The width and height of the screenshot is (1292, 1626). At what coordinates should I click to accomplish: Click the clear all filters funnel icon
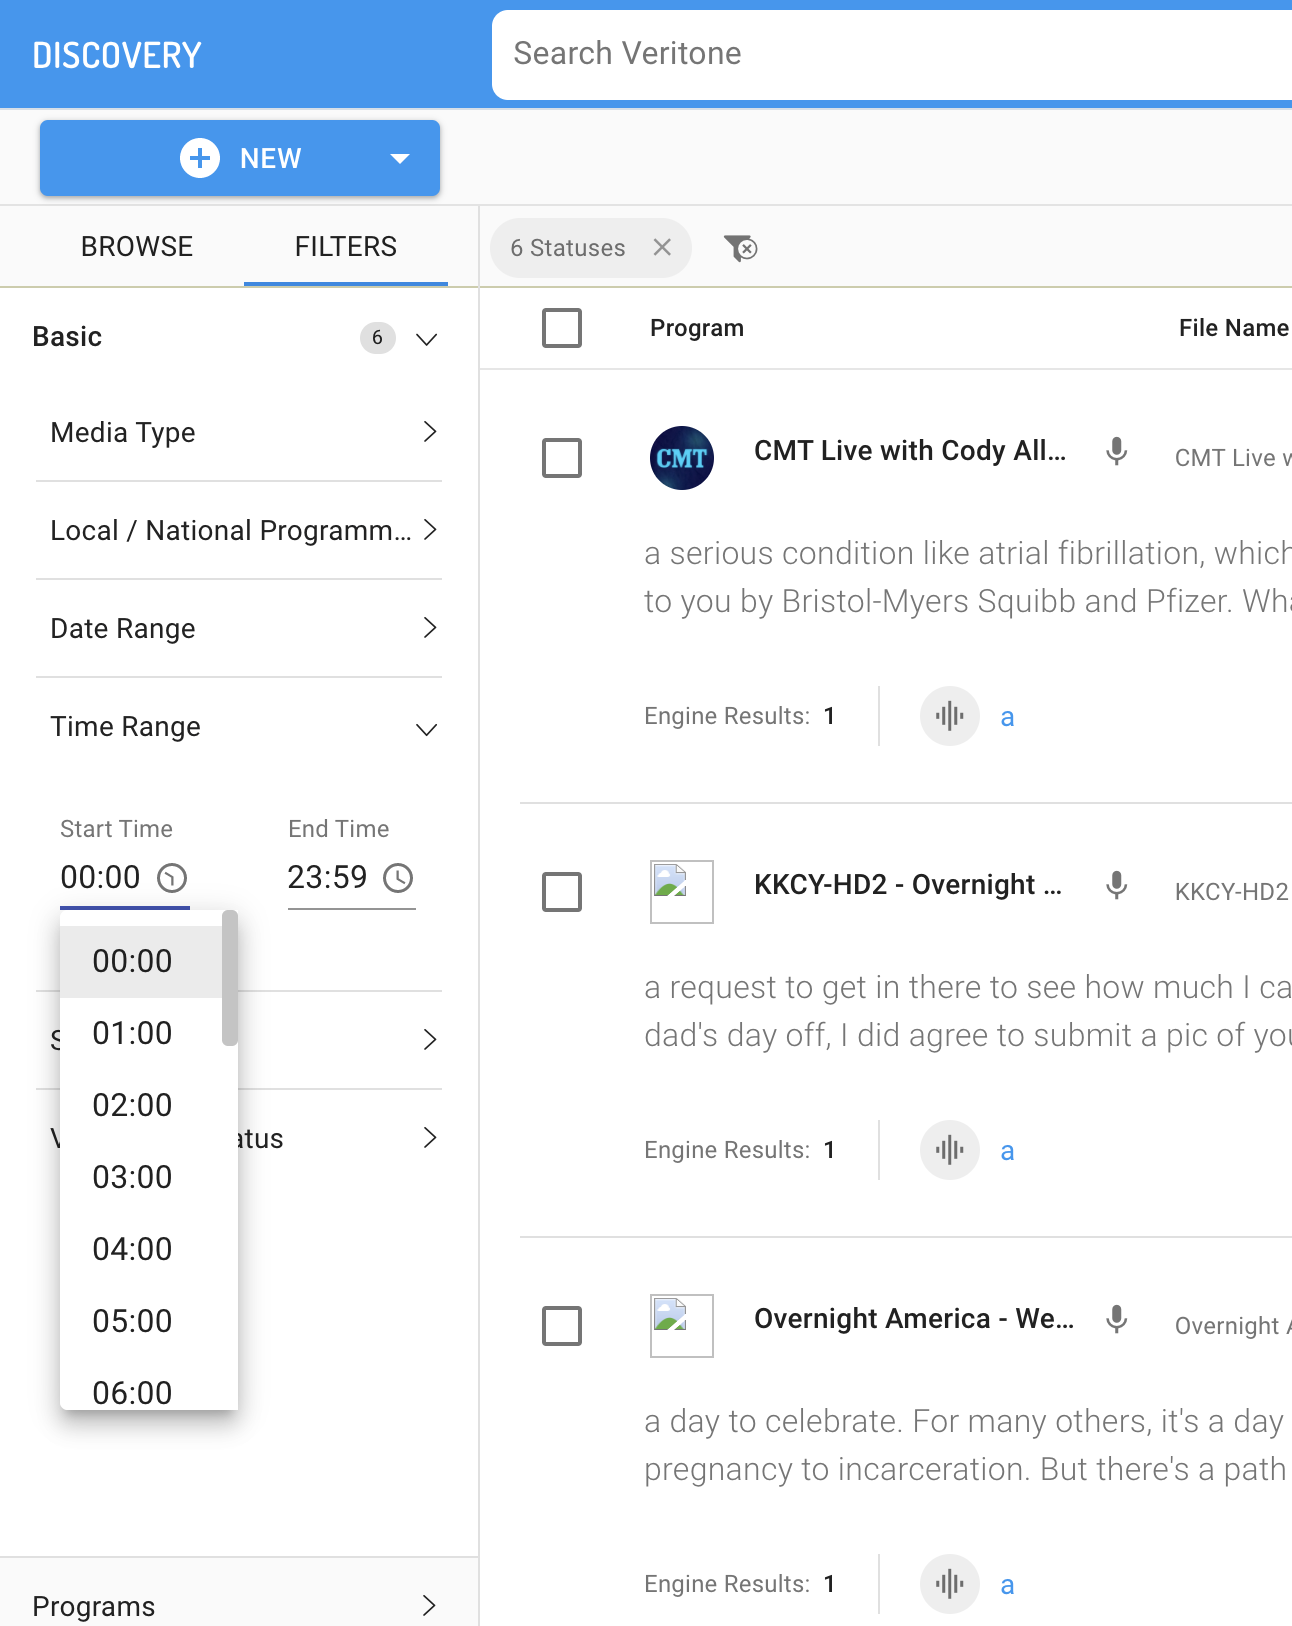coord(740,248)
